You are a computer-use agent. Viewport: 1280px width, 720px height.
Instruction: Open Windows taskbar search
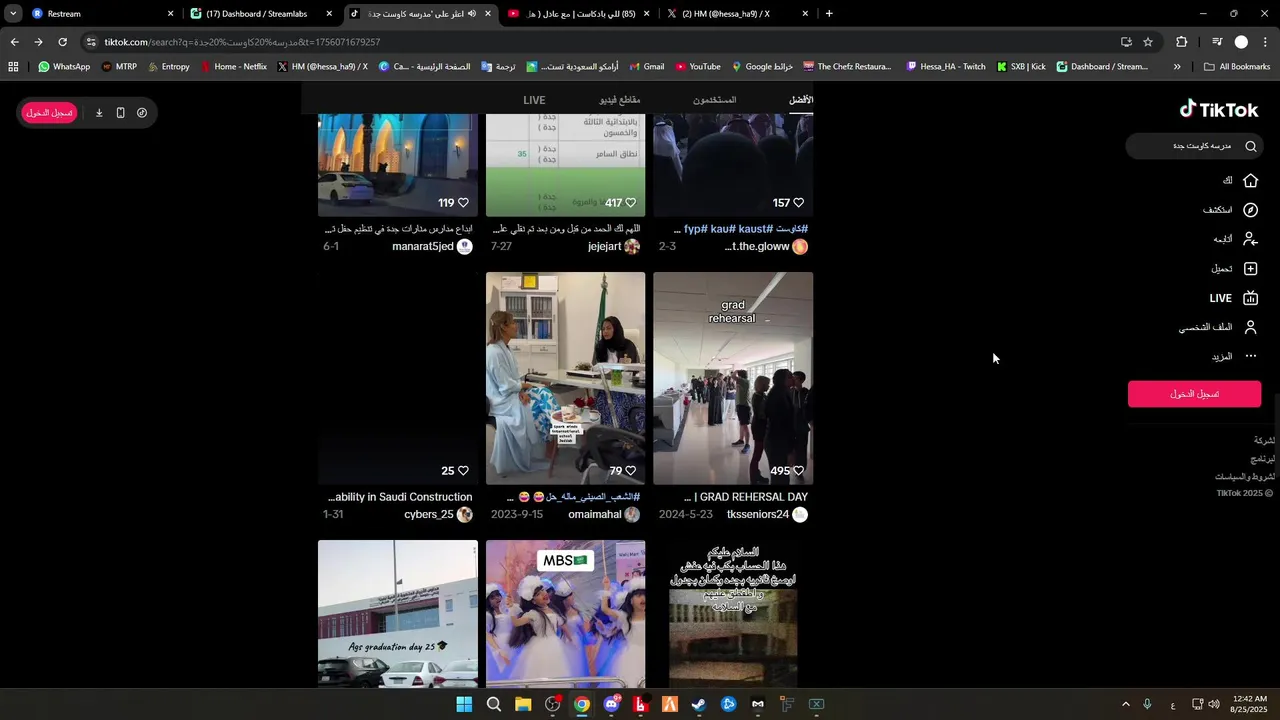[493, 704]
